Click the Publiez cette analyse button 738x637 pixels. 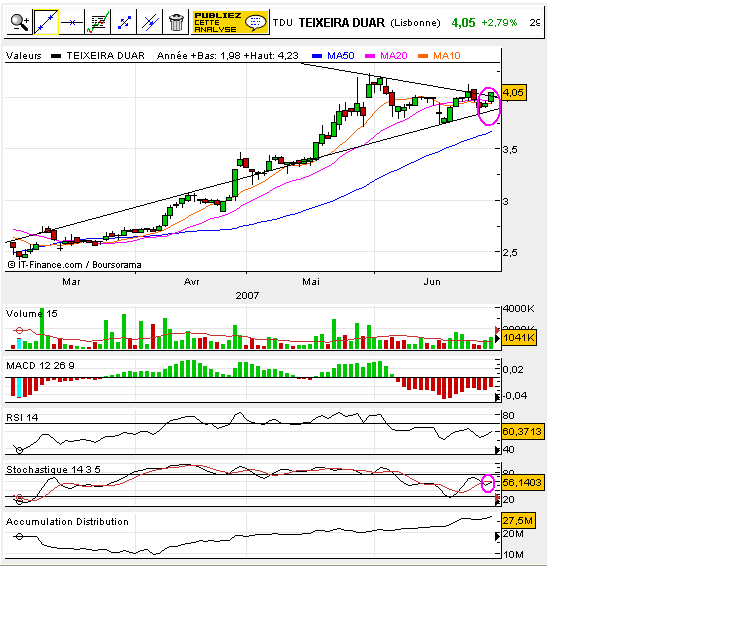point(230,22)
